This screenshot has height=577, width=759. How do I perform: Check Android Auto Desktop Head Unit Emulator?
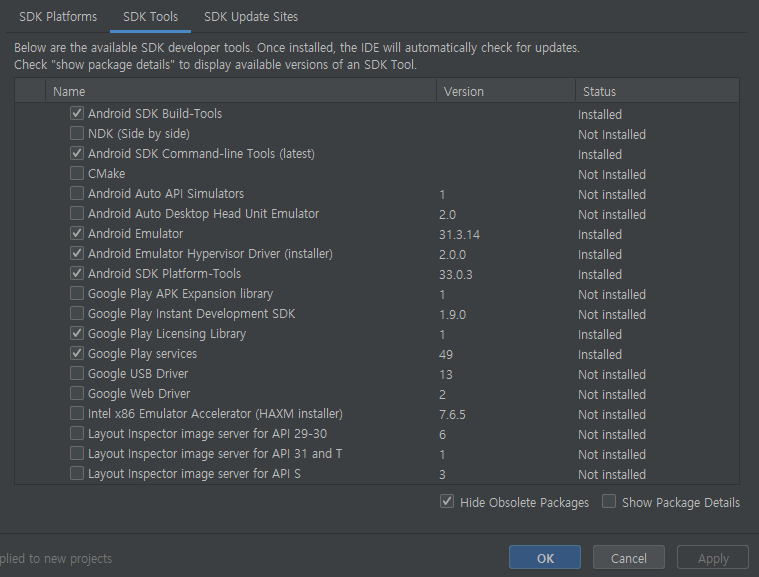76,213
